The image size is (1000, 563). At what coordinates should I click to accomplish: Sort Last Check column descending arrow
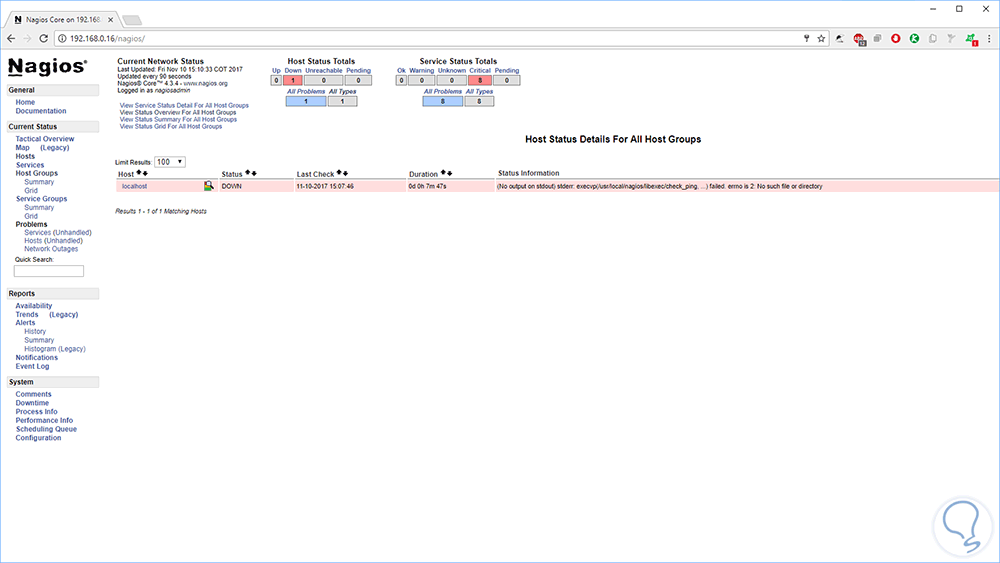point(346,173)
